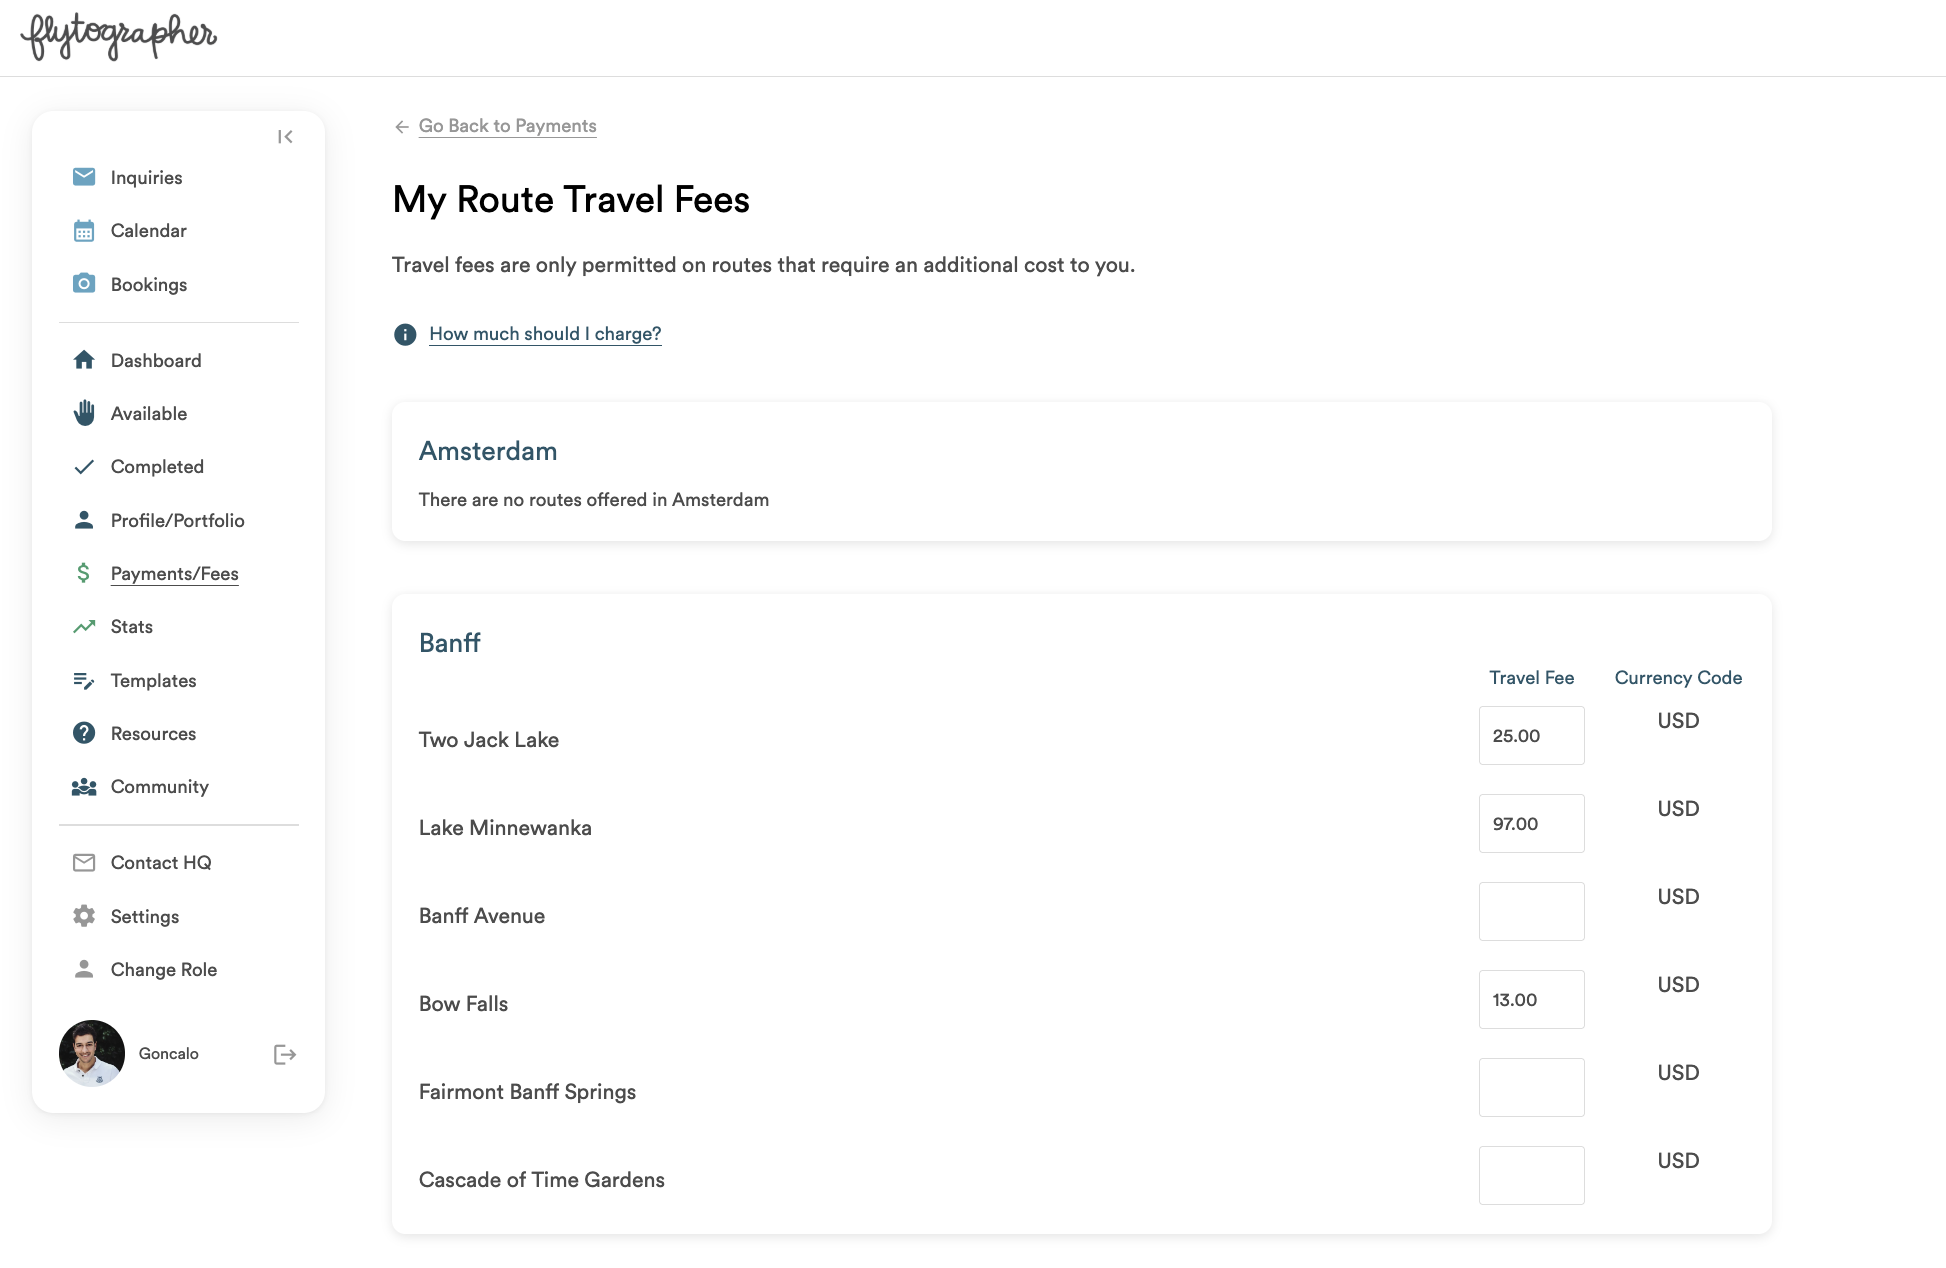Open the Payments/Fees menu item
The height and width of the screenshot is (1268, 1946).
click(174, 574)
